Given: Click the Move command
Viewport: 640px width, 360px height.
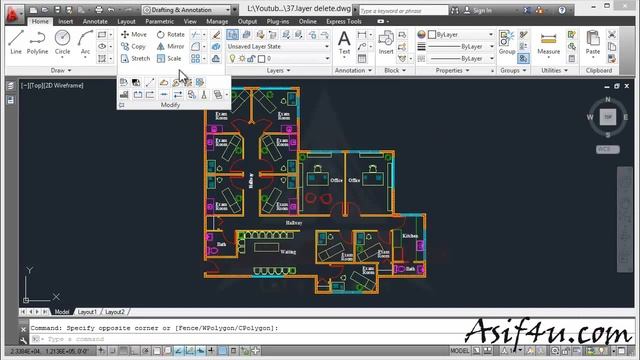Looking at the screenshot, I should pyautogui.click(x=133, y=34).
